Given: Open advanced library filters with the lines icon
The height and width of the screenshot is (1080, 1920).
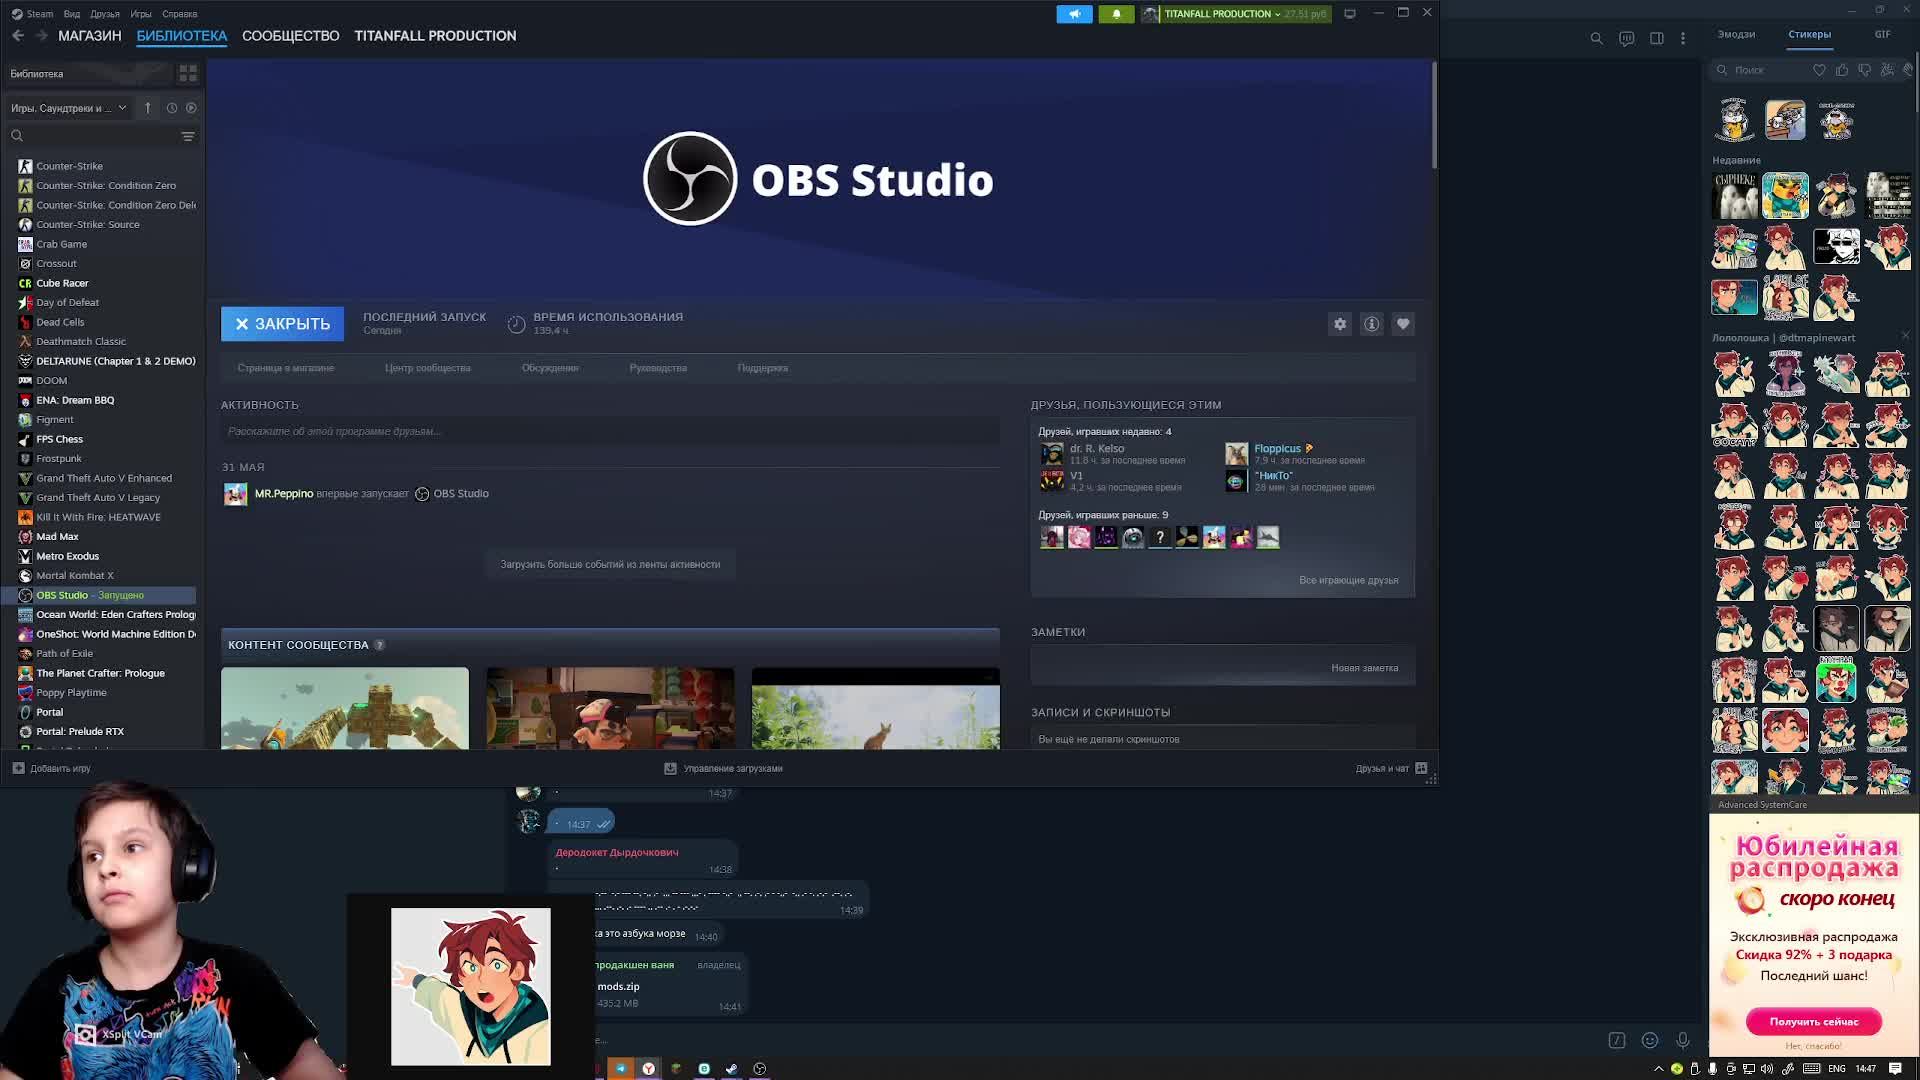Looking at the screenshot, I should (x=188, y=136).
